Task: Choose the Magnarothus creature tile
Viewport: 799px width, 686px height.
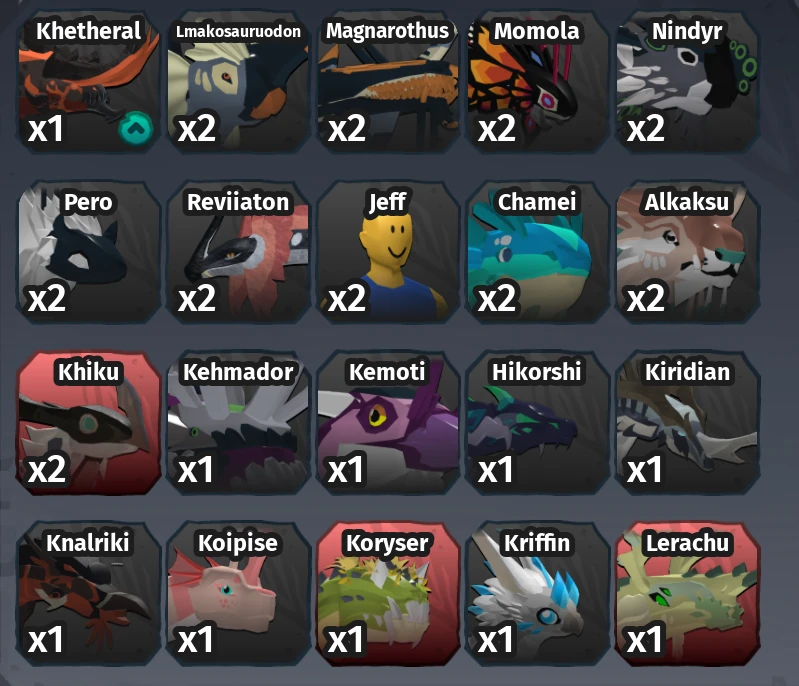Action: (388, 82)
